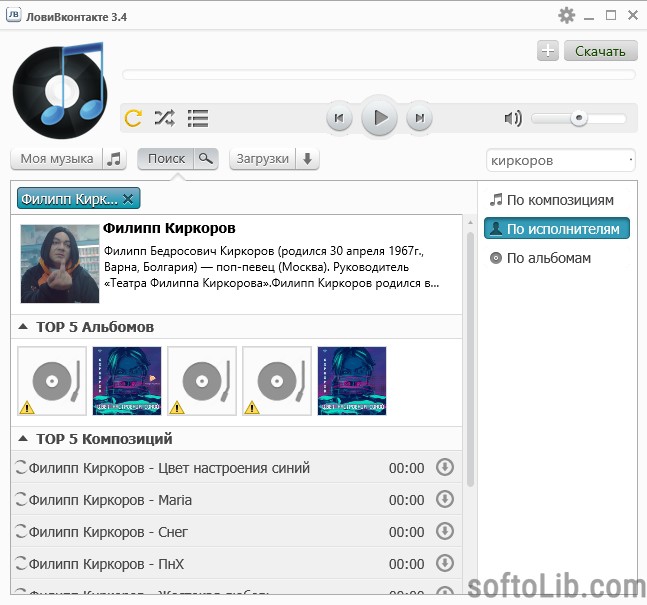Click loading spinner beside Maria
The image size is (647, 605).
pyautogui.click(x=21, y=499)
